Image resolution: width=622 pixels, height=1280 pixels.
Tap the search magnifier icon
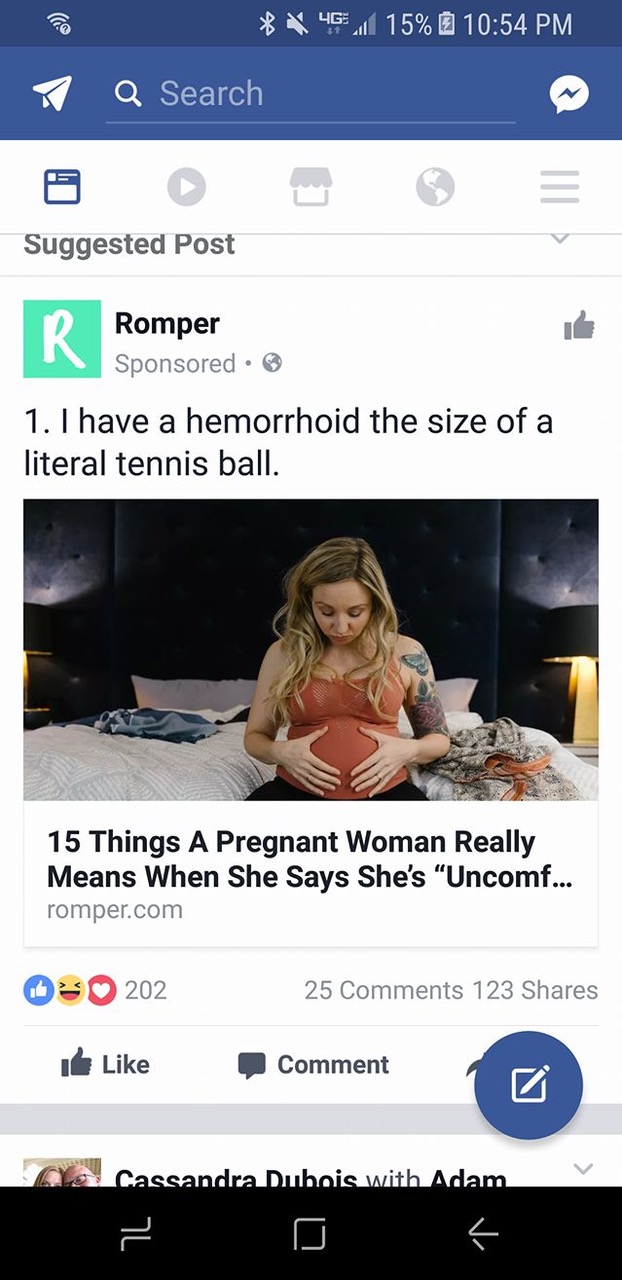point(128,94)
